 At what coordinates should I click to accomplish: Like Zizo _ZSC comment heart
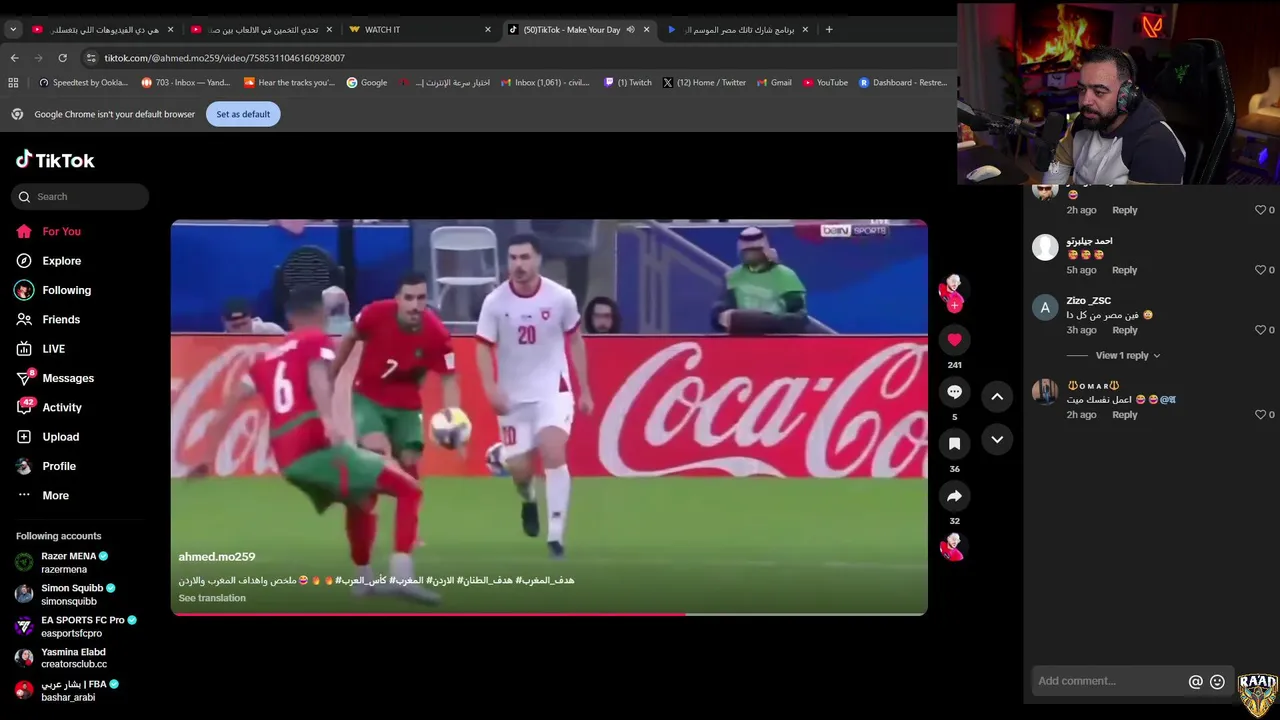(x=1261, y=330)
